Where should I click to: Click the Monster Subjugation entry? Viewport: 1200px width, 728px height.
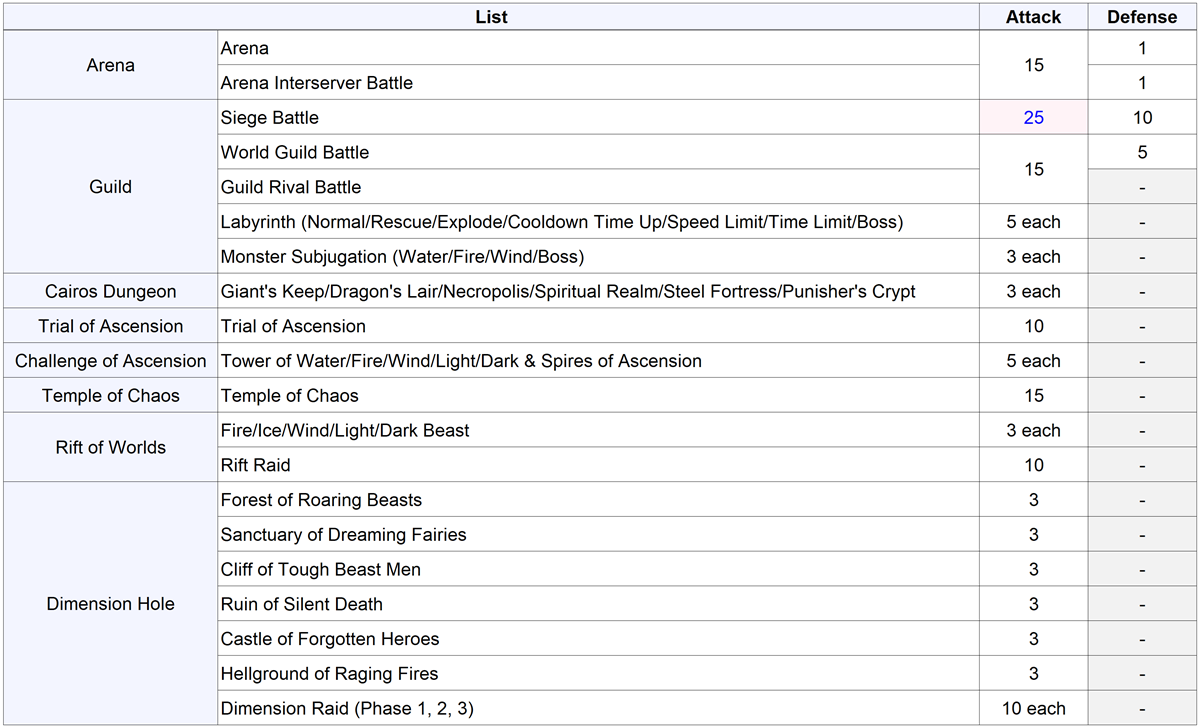(402, 257)
